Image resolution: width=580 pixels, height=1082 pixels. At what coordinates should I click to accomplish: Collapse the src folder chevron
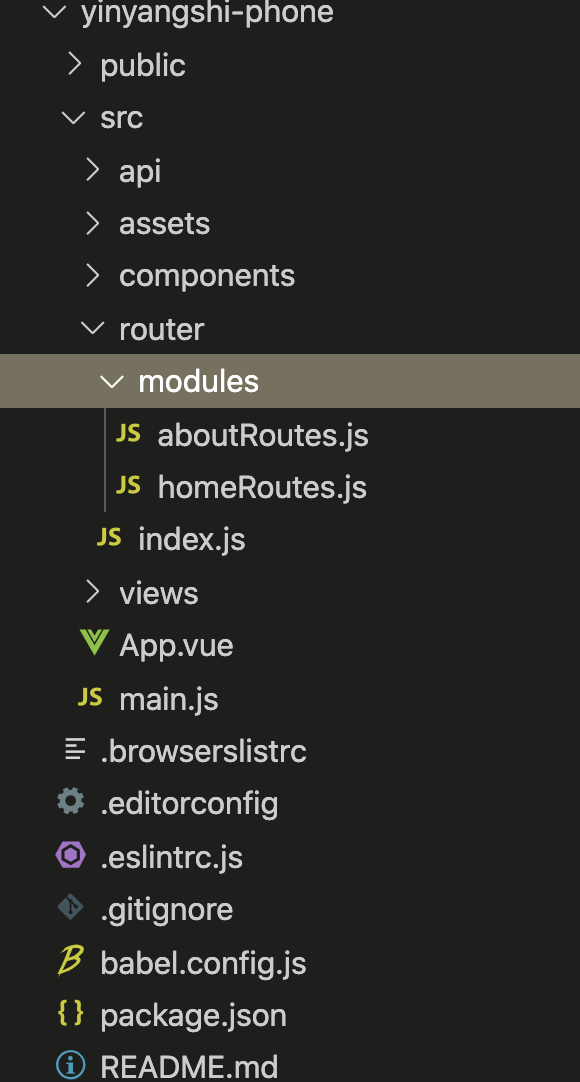click(x=73, y=117)
